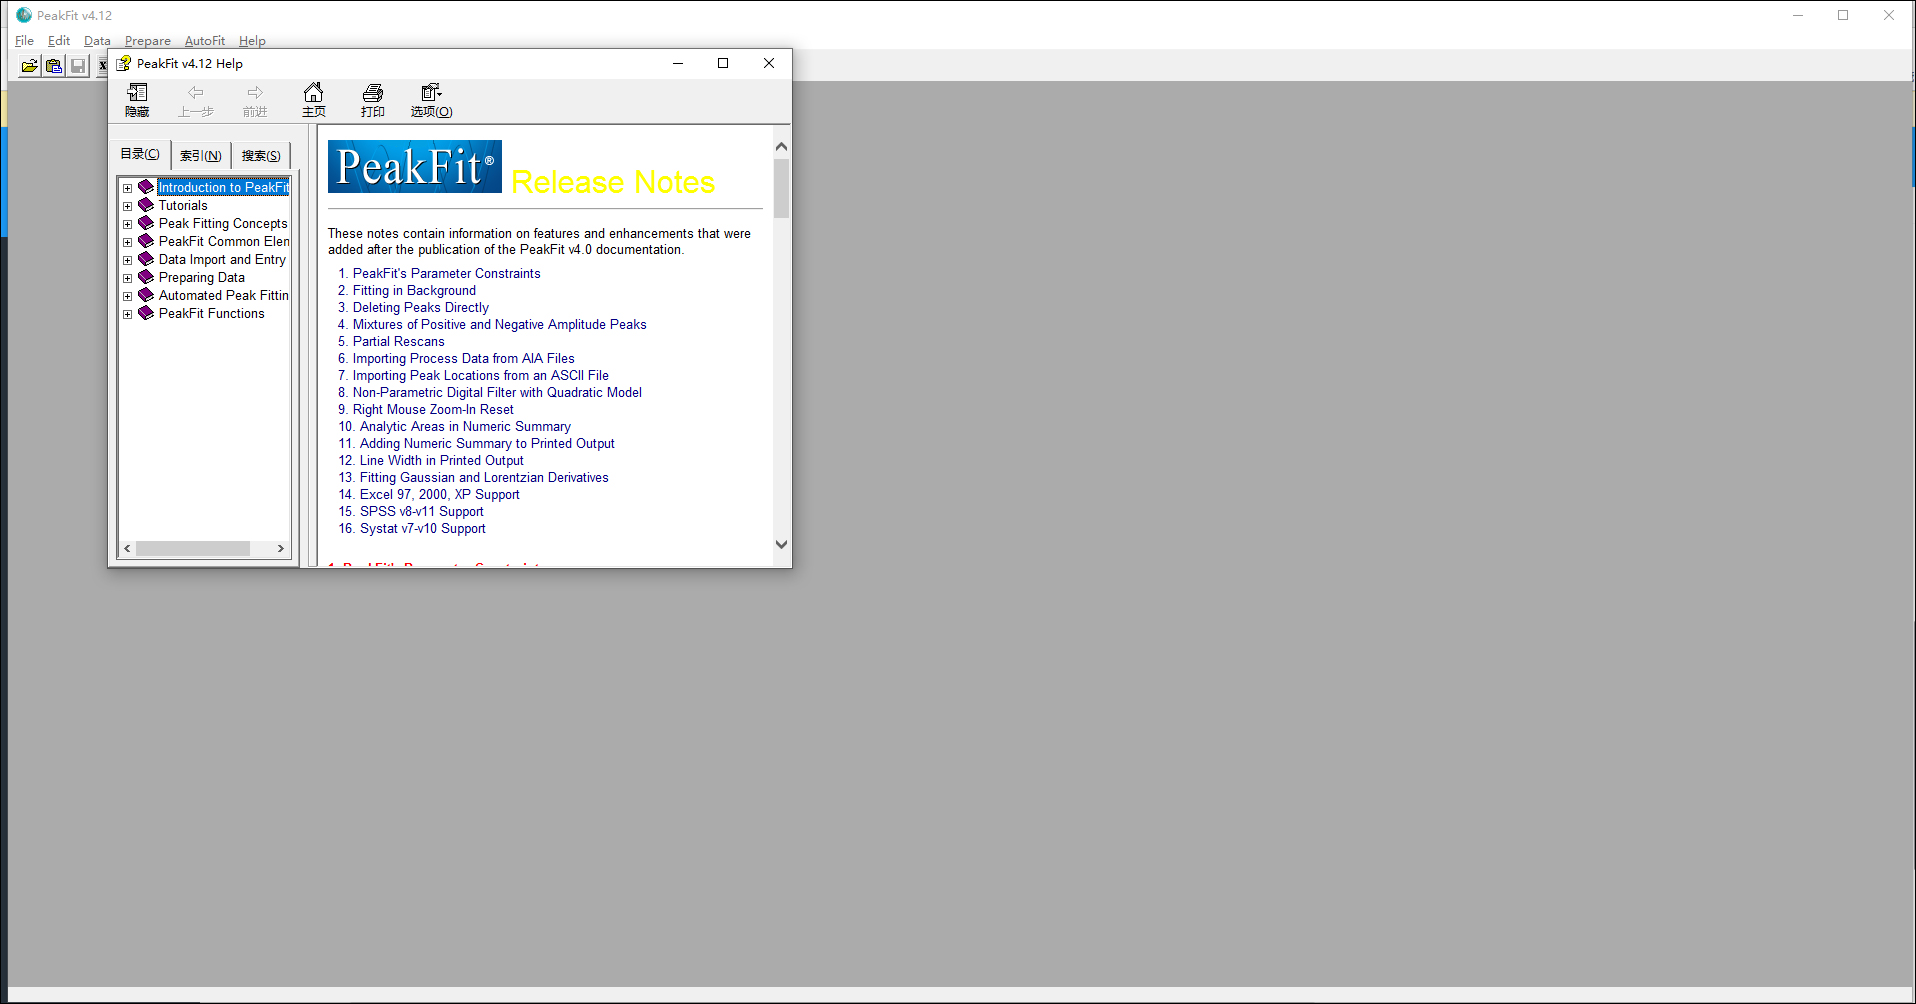Open Importing Process Data from AIA Files
The height and width of the screenshot is (1004, 1916).
click(464, 358)
